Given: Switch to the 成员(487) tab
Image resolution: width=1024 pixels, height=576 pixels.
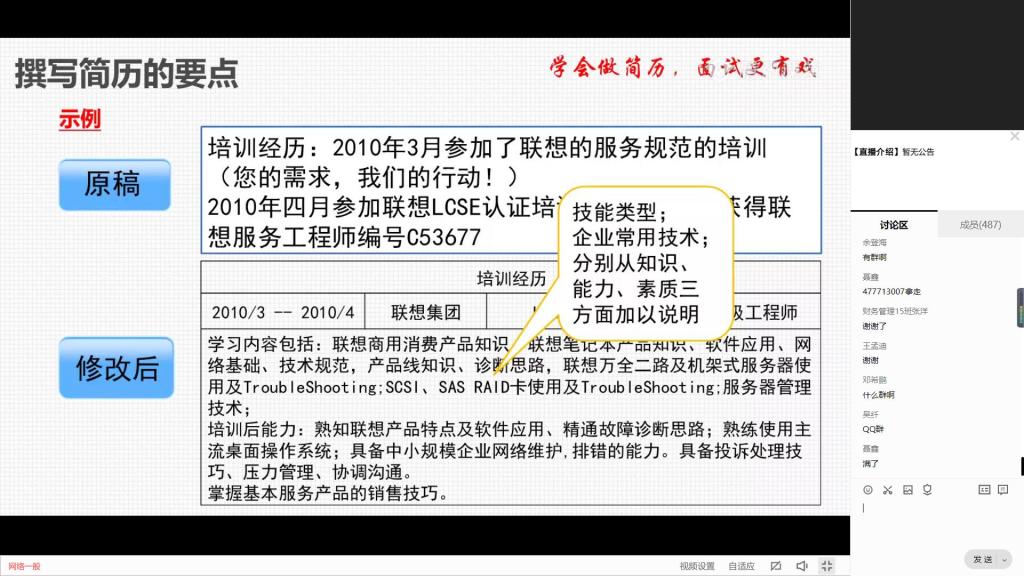Looking at the screenshot, I should tap(980, 225).
